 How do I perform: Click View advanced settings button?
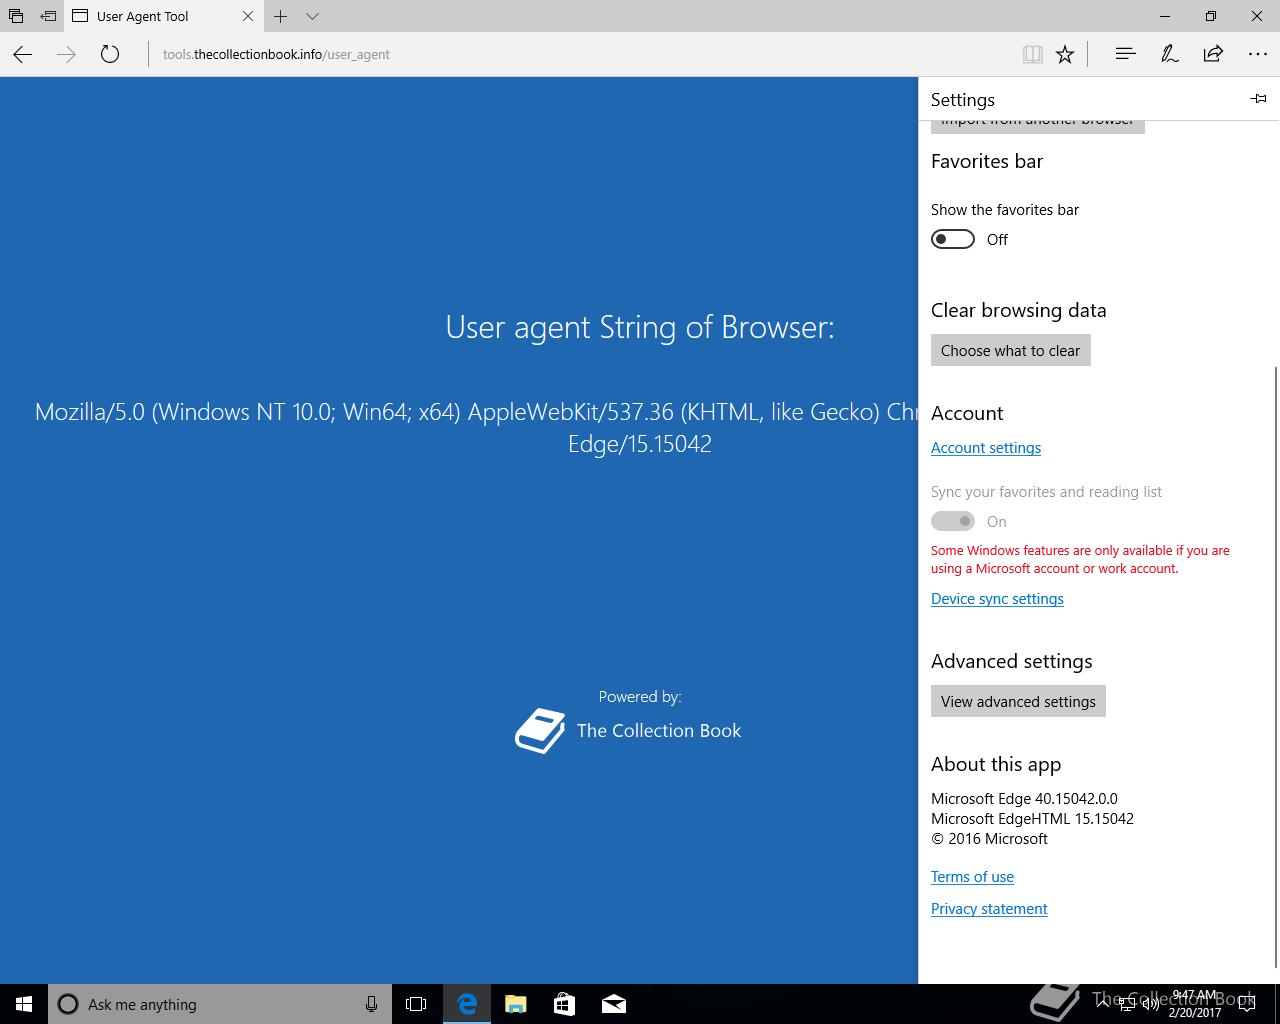tap(1018, 702)
